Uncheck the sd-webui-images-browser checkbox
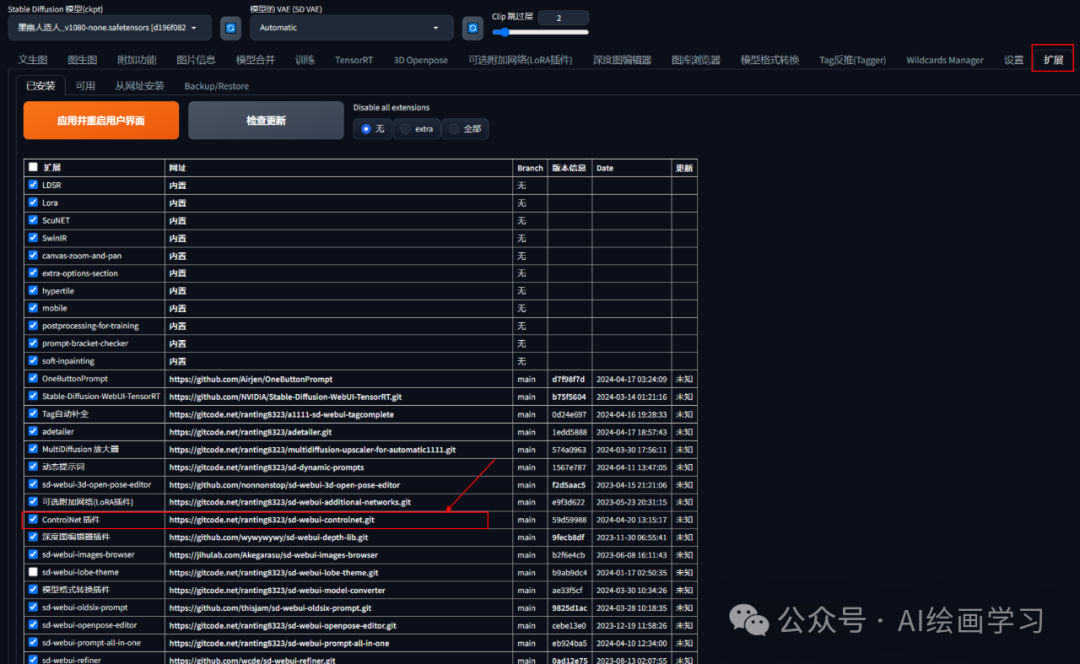 click(33, 554)
